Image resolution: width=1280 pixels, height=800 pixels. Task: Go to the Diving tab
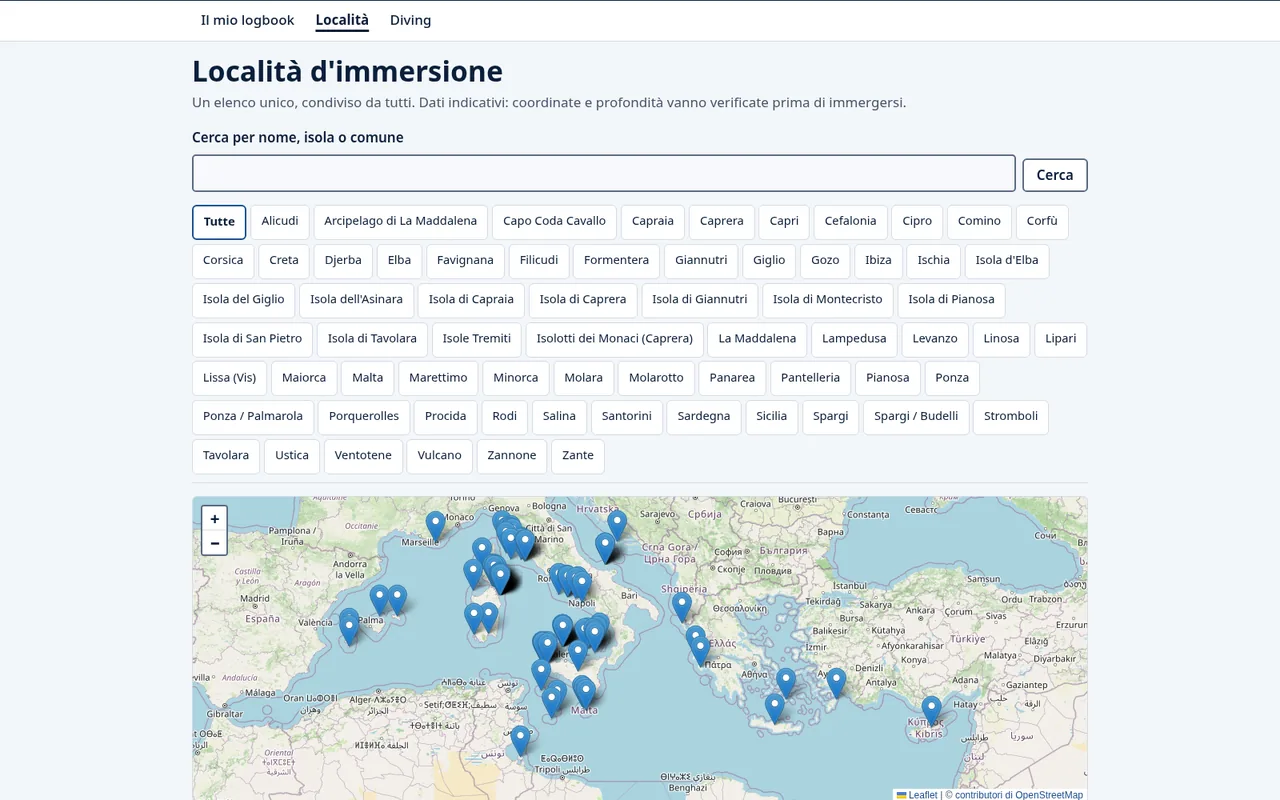(410, 20)
